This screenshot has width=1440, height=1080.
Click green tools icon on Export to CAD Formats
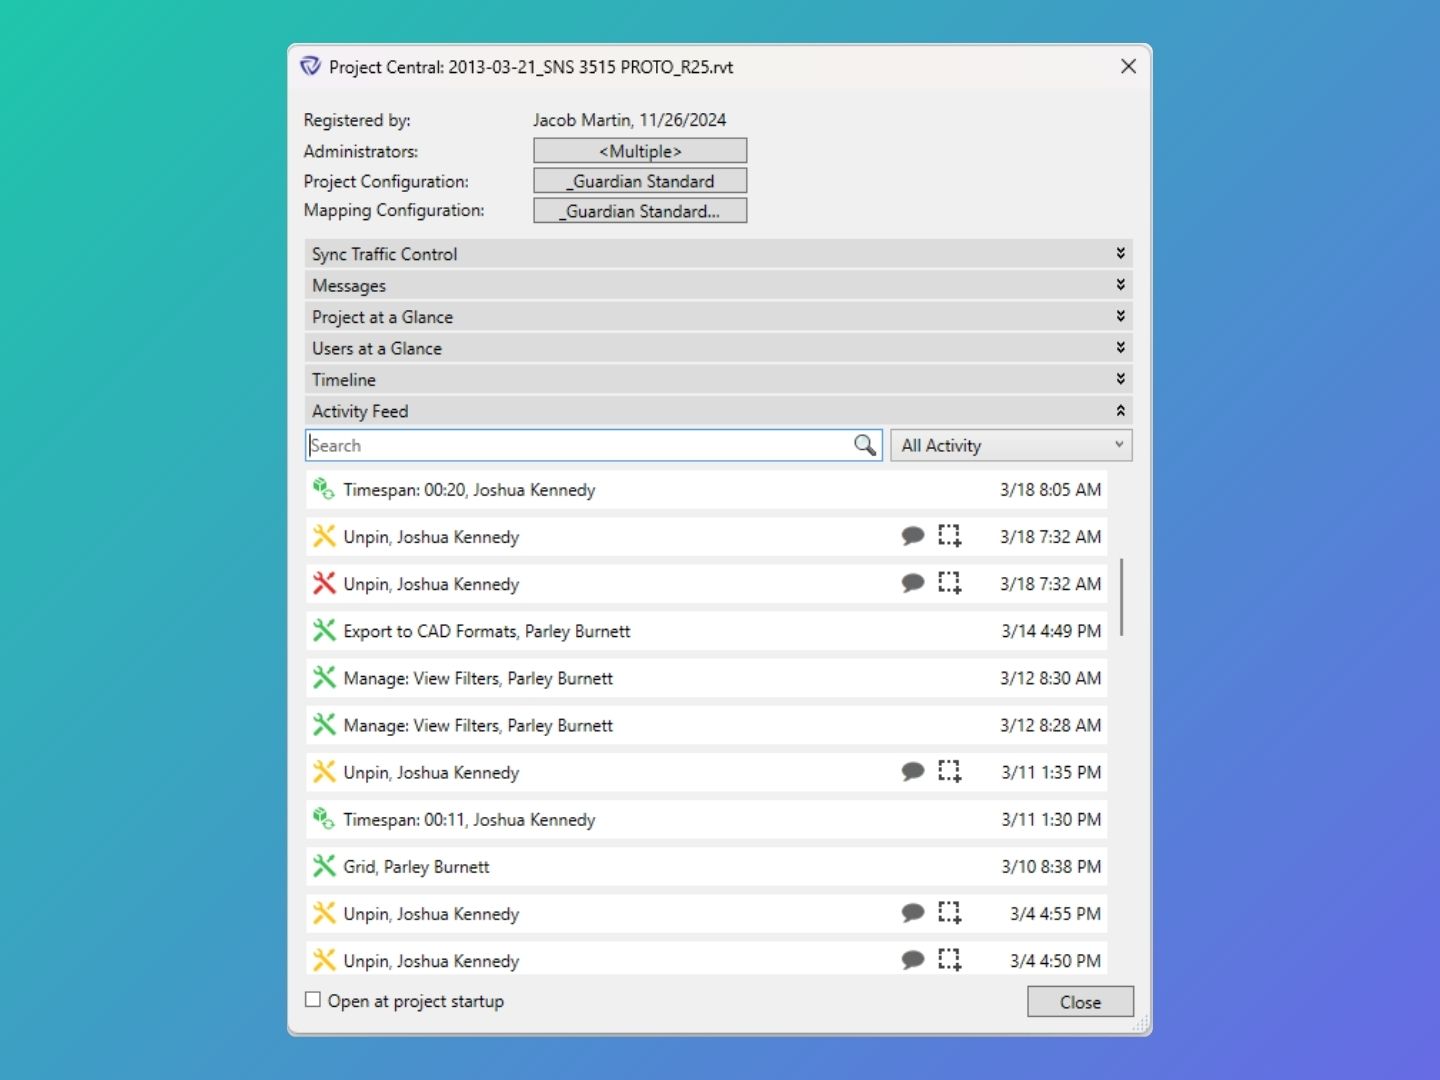pos(323,630)
